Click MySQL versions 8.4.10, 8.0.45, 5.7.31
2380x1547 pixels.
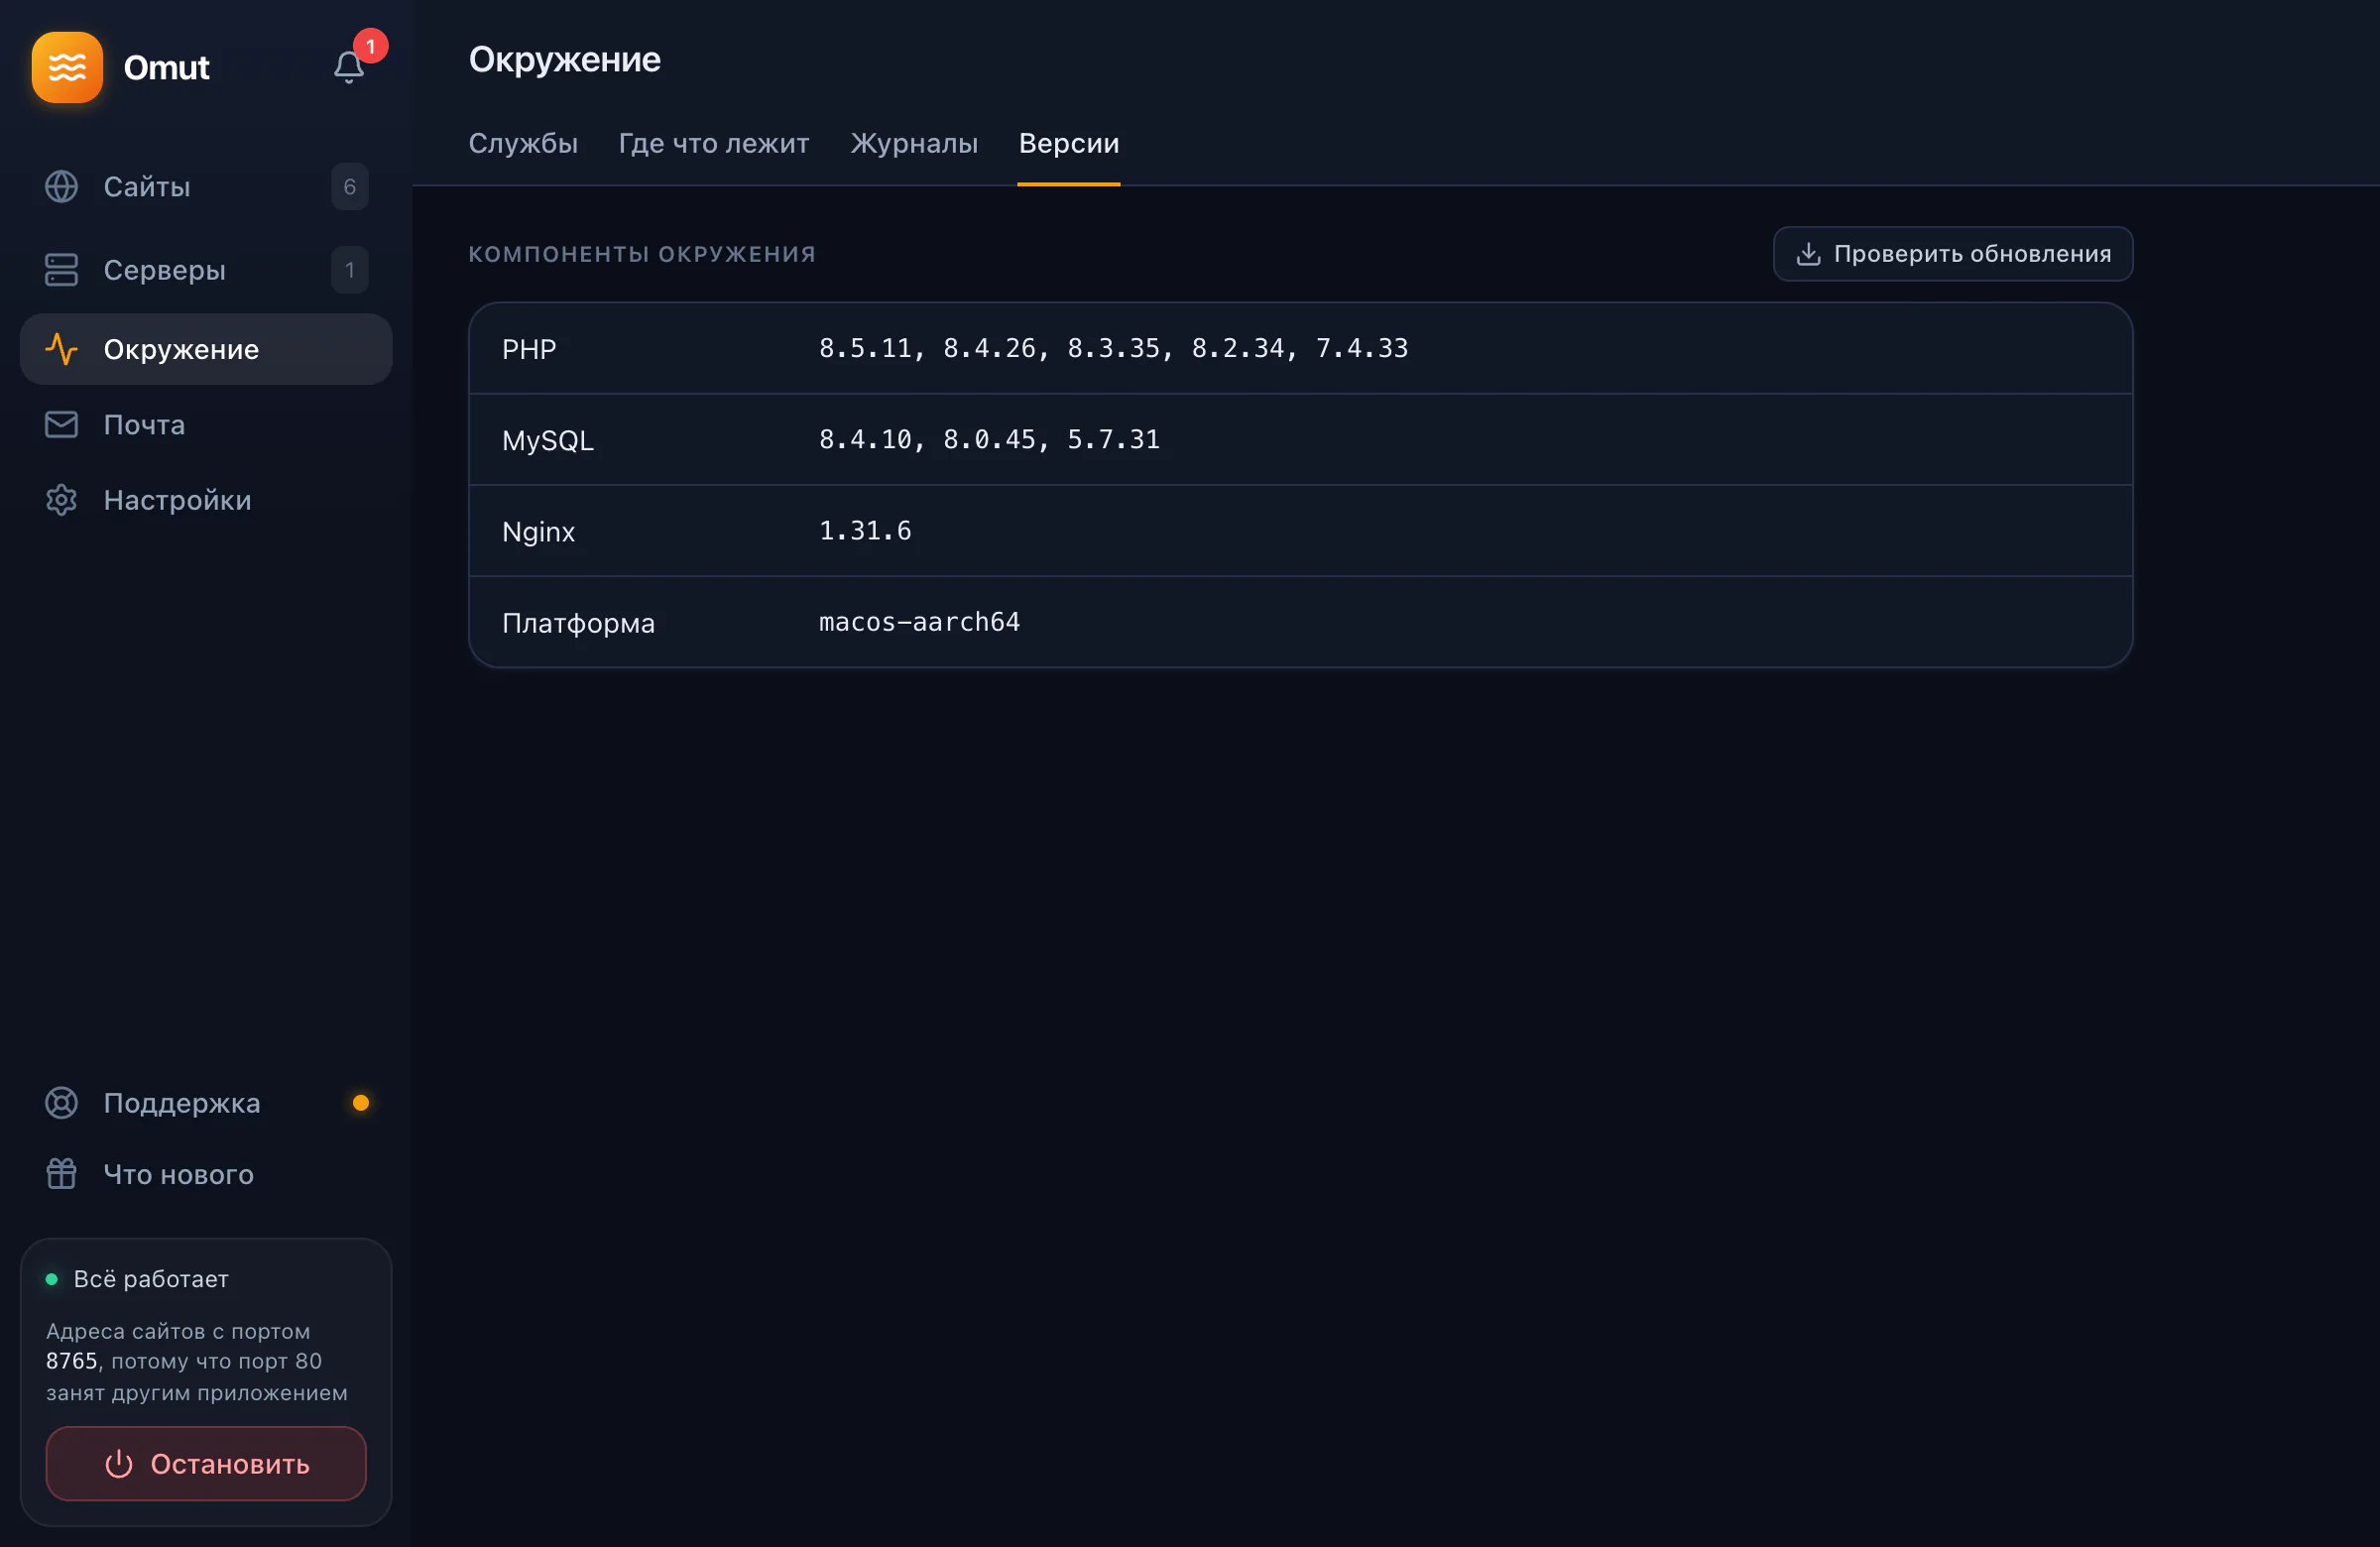point(989,439)
